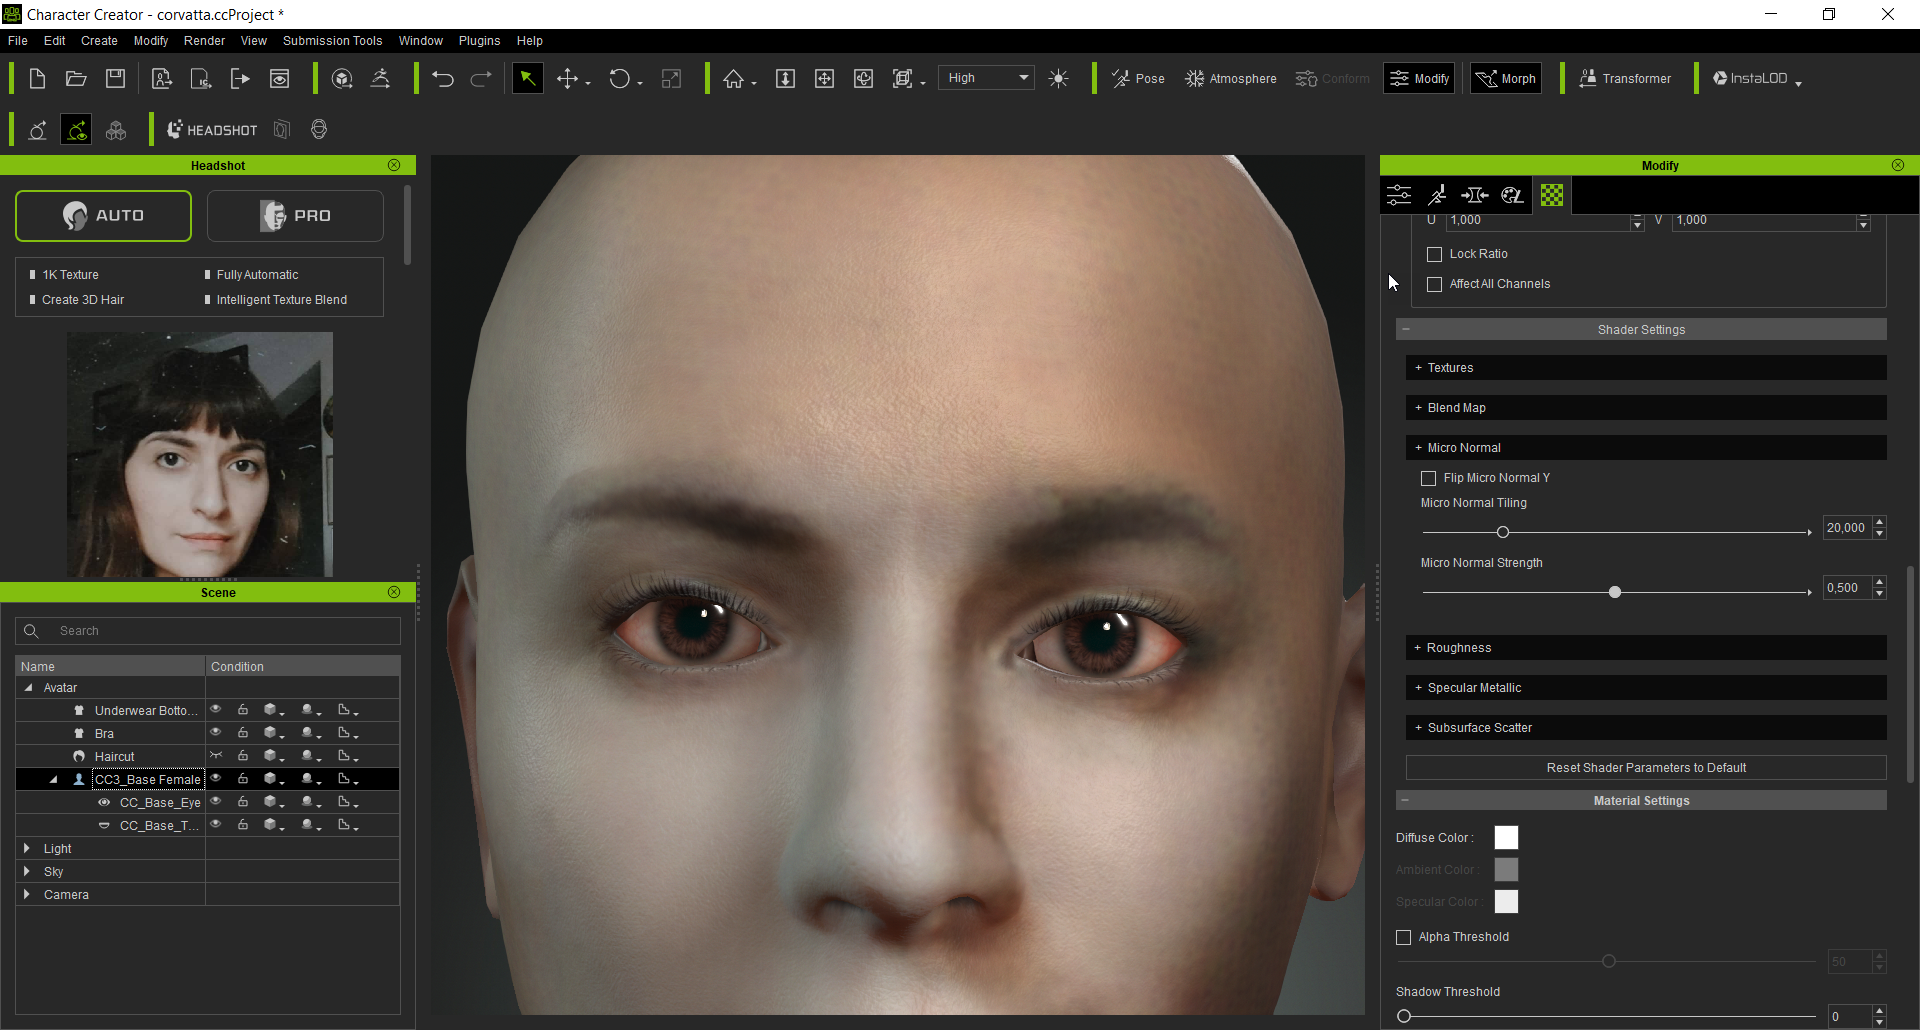Open the Plugins menu
Screen dimensions: 1920x1030
pyautogui.click(x=479, y=41)
